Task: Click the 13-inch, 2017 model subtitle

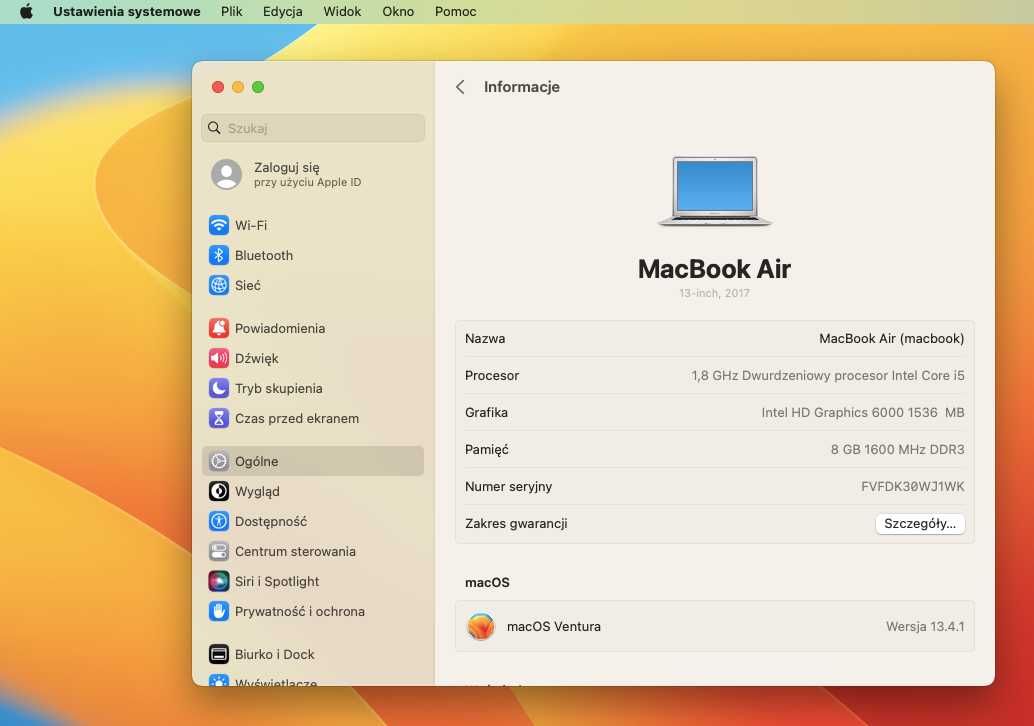Action: click(x=715, y=293)
